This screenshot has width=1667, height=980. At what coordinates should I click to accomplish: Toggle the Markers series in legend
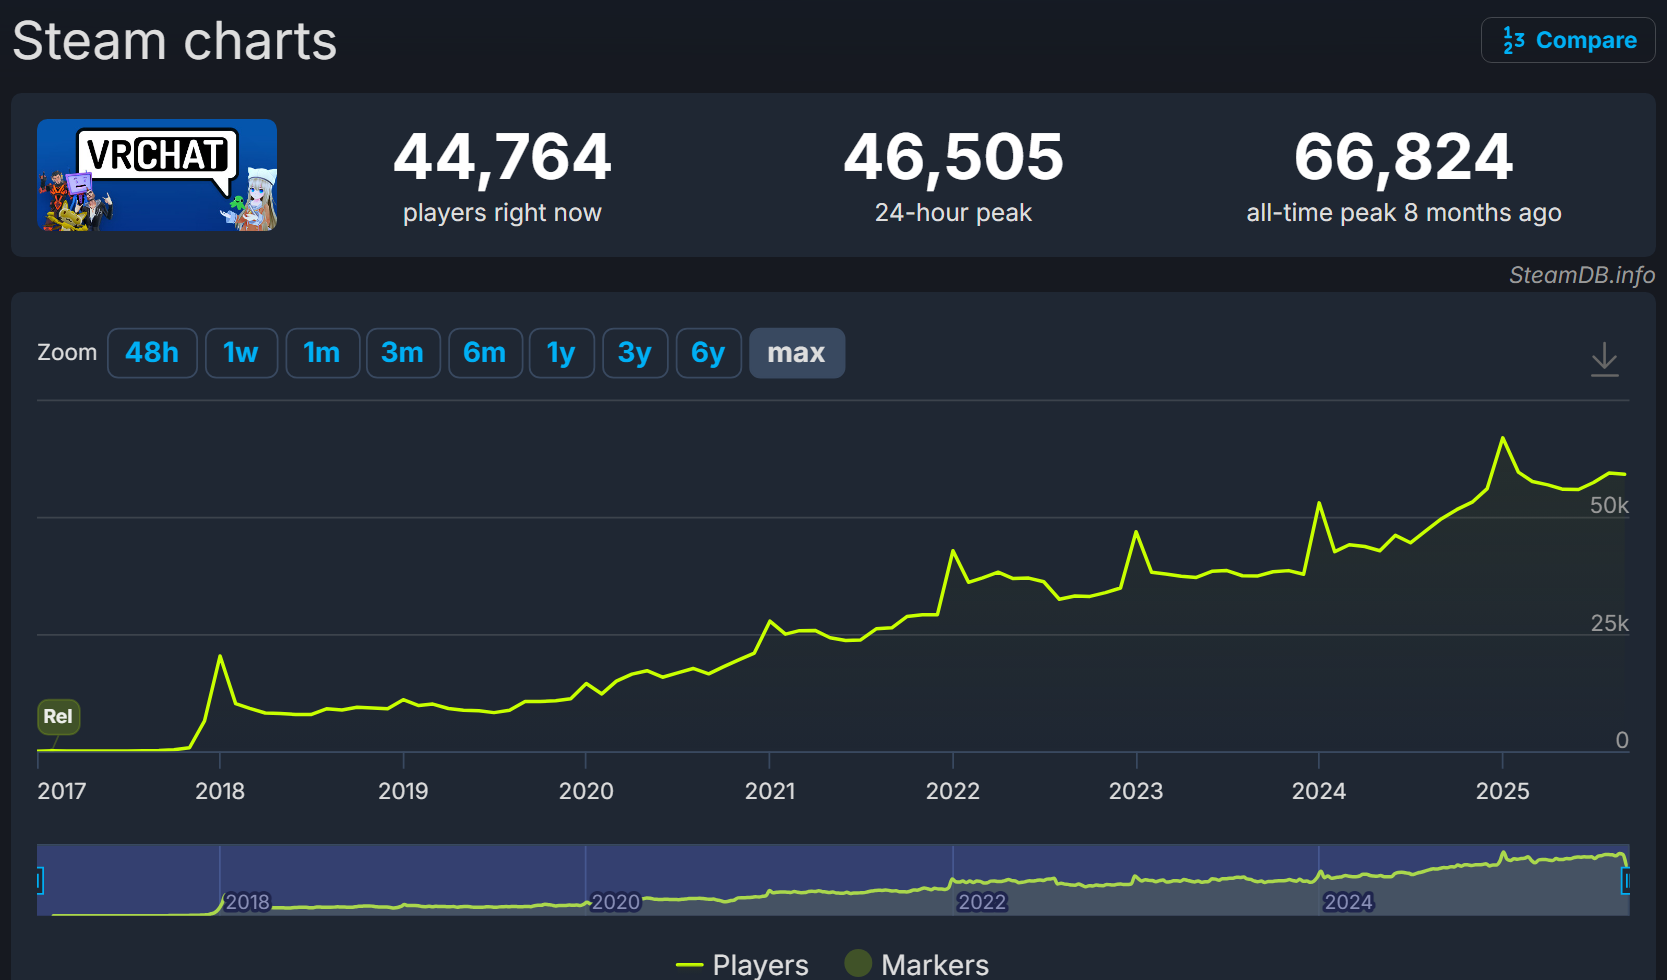[x=917, y=964]
